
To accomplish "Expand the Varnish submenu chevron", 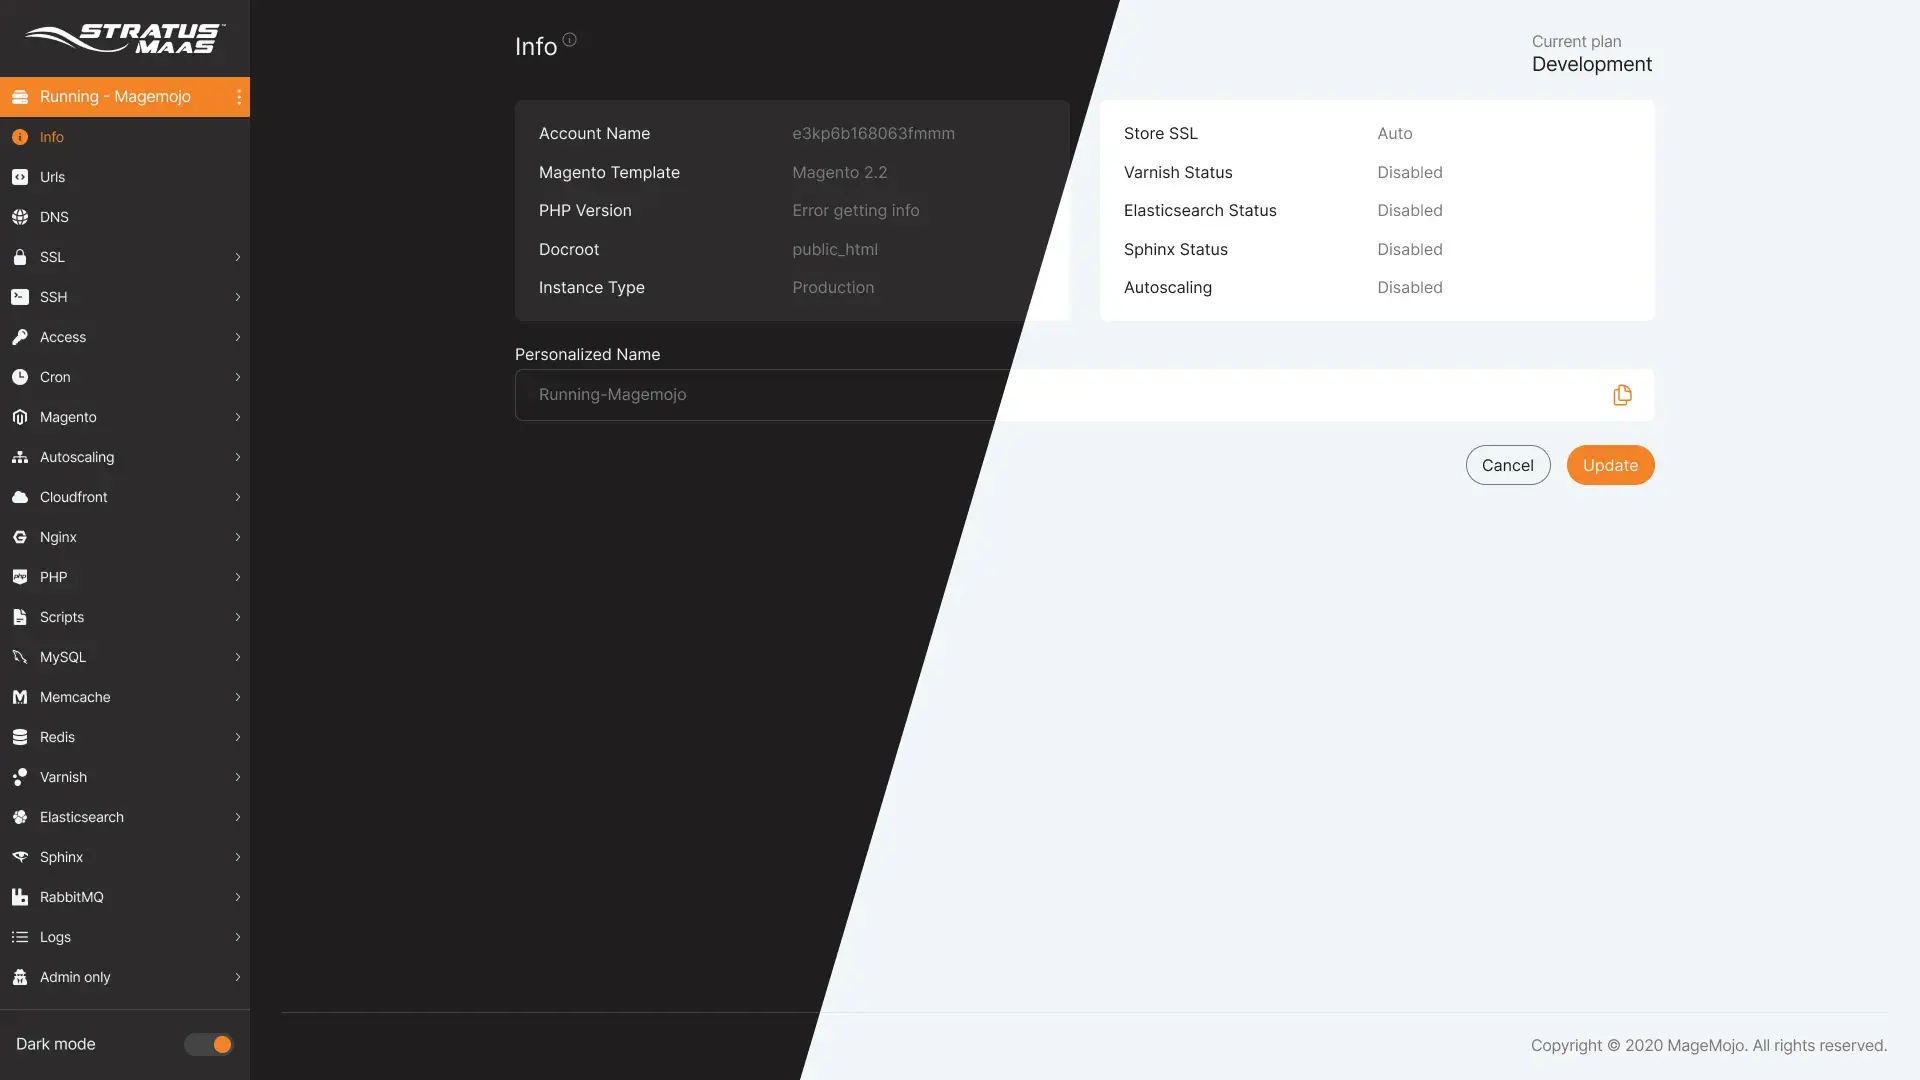I will pos(238,777).
